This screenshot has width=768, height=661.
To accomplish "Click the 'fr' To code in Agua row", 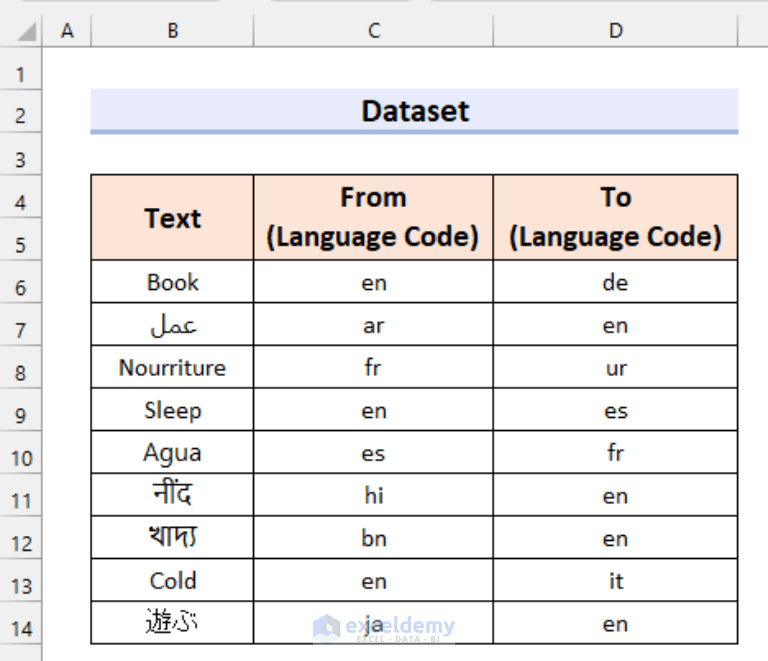I will [615, 452].
